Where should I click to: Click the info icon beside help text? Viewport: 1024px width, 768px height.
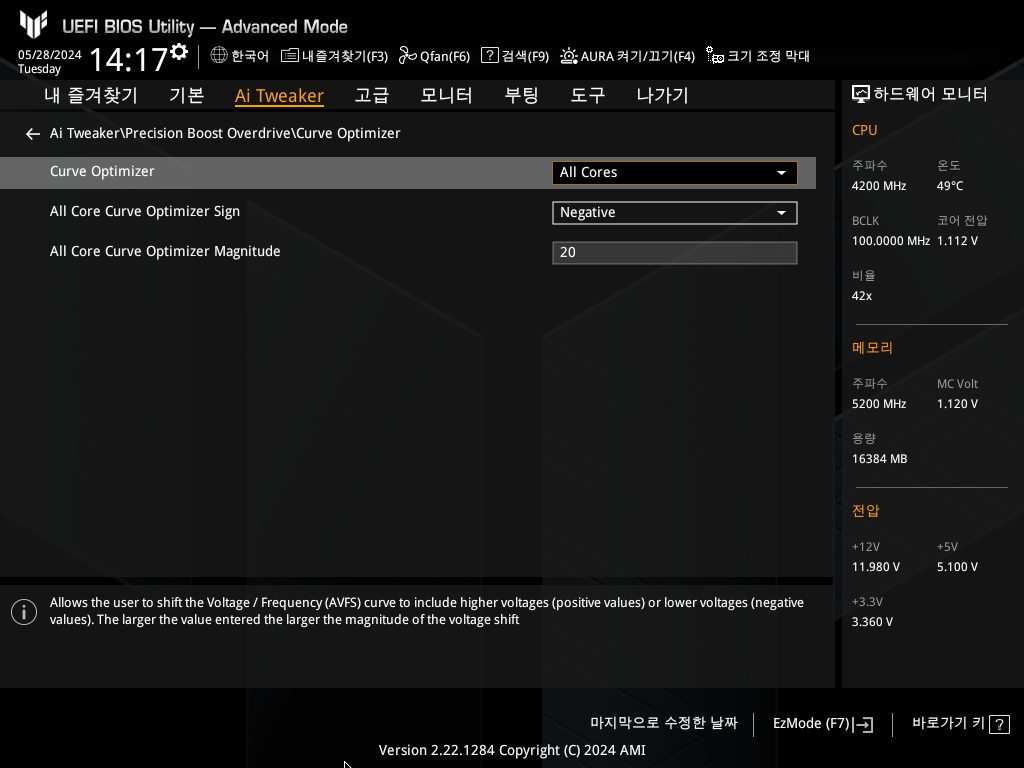tap(24, 612)
